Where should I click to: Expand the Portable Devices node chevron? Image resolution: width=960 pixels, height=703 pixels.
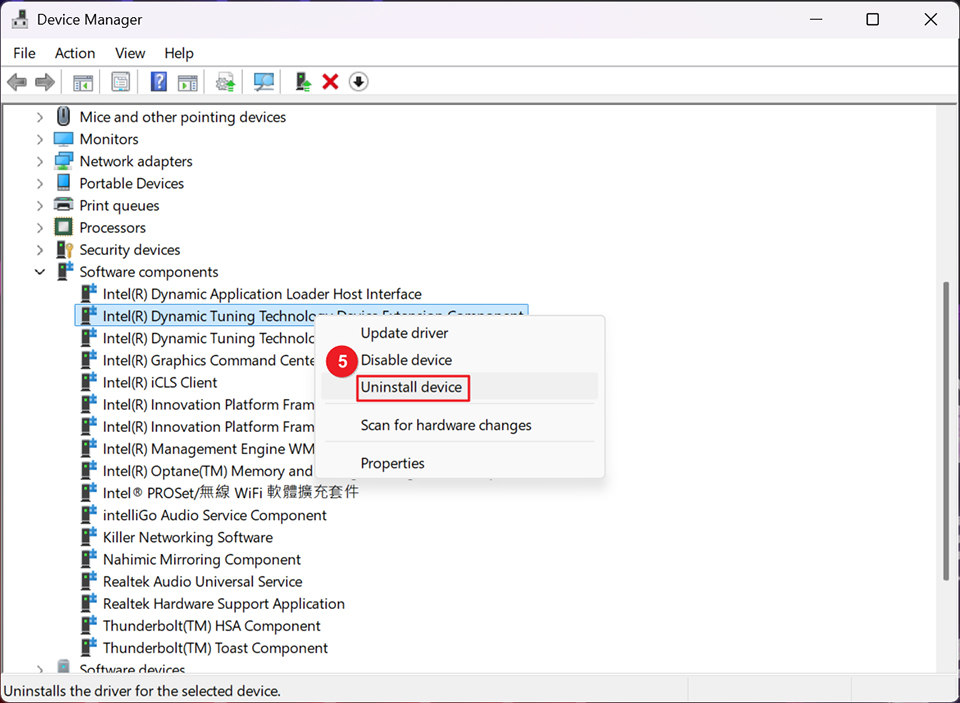coord(40,183)
